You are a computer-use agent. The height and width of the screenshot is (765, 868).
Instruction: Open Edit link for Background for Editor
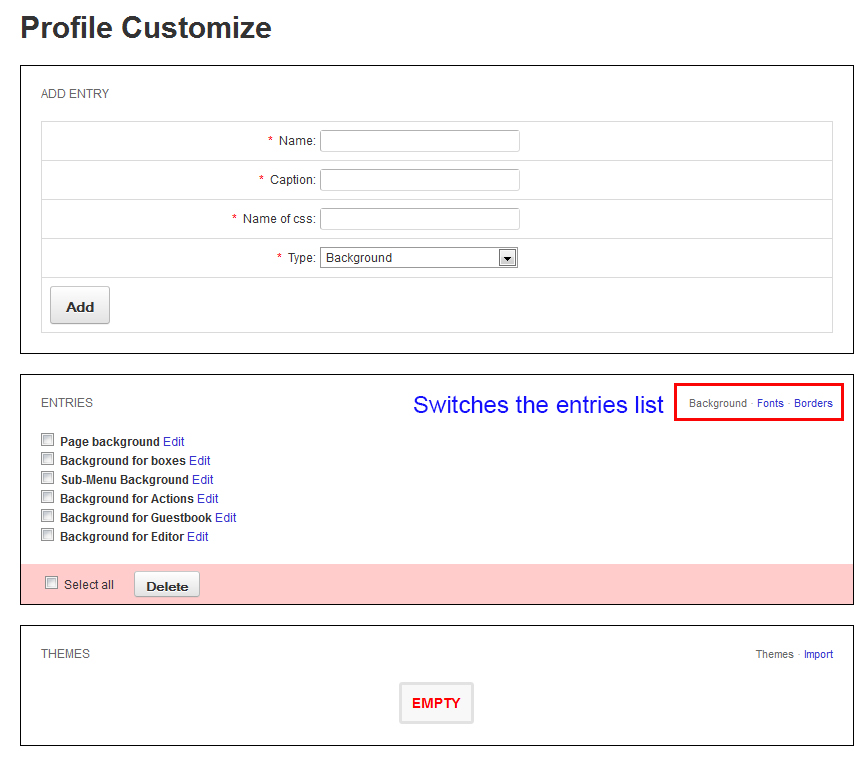click(x=197, y=537)
